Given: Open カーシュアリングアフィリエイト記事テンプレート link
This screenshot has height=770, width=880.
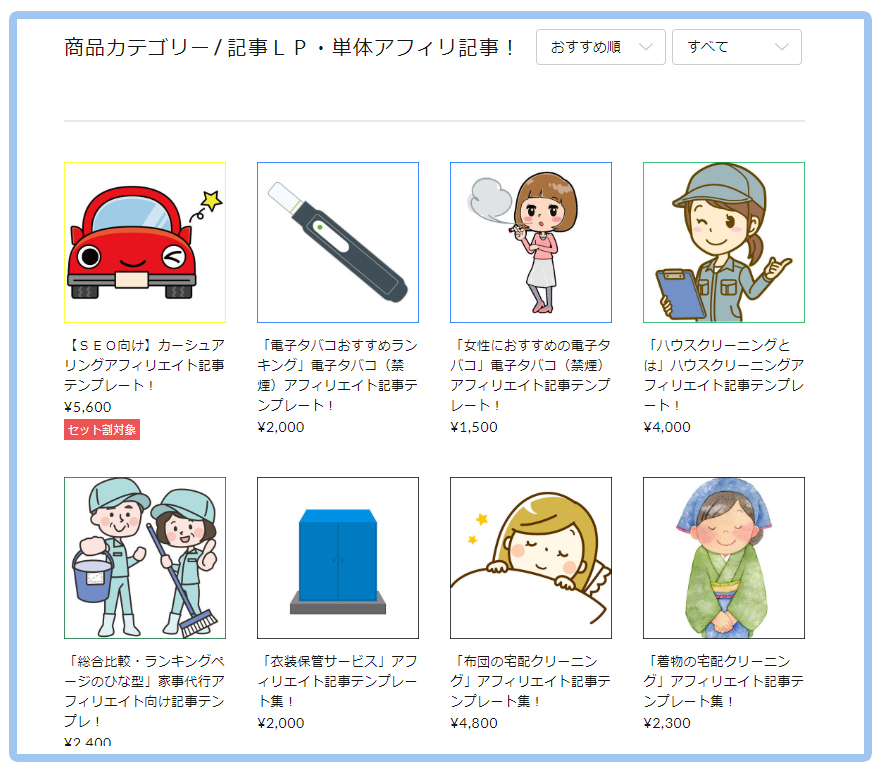Looking at the screenshot, I should (x=145, y=365).
